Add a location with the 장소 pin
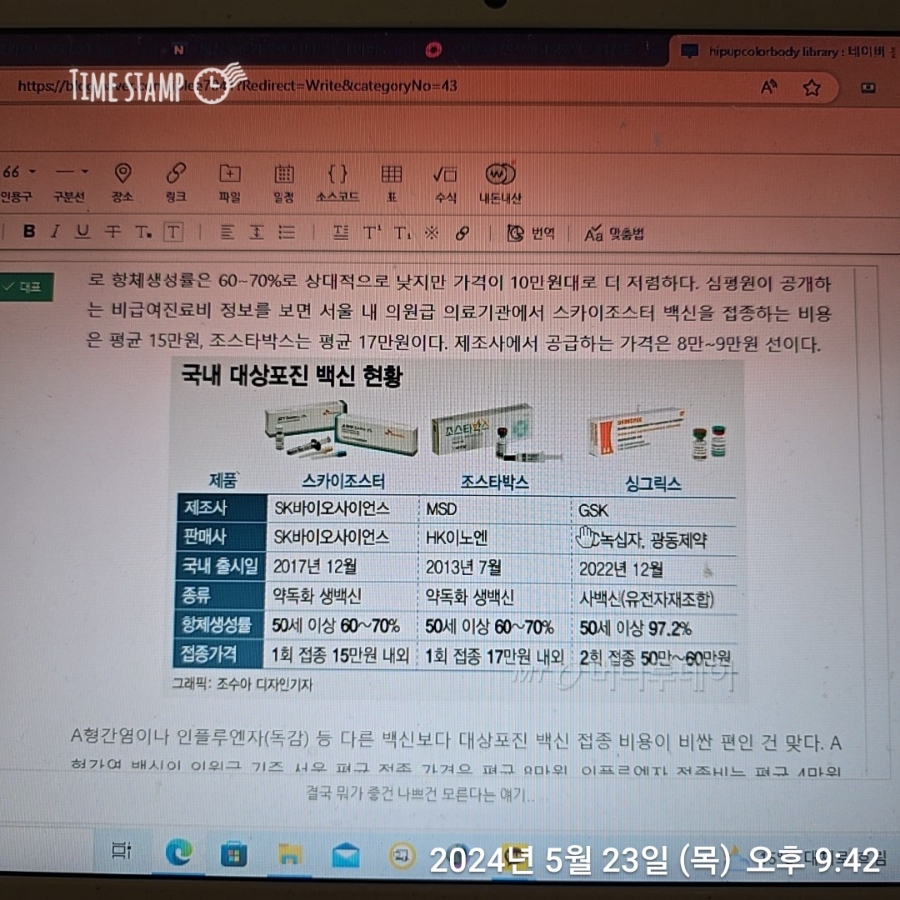Image resolution: width=900 pixels, height=900 pixels. 122,183
